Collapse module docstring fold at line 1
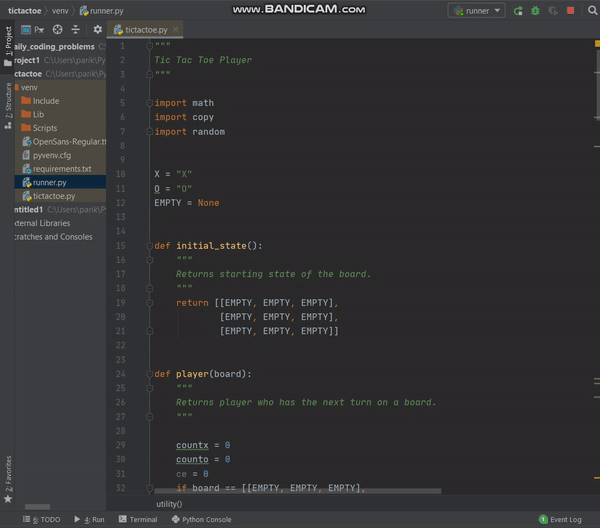 150,46
